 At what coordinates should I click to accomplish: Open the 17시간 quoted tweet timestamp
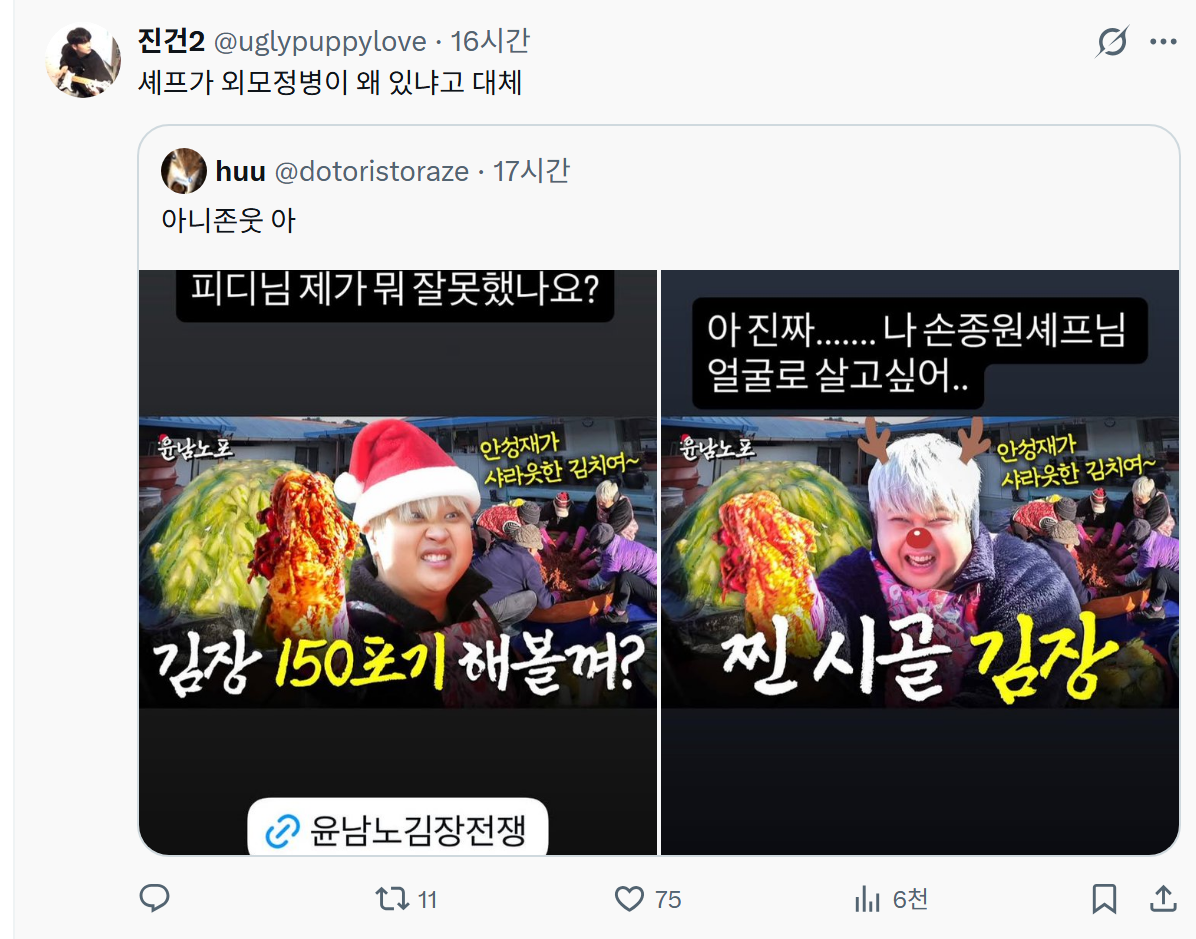point(531,172)
